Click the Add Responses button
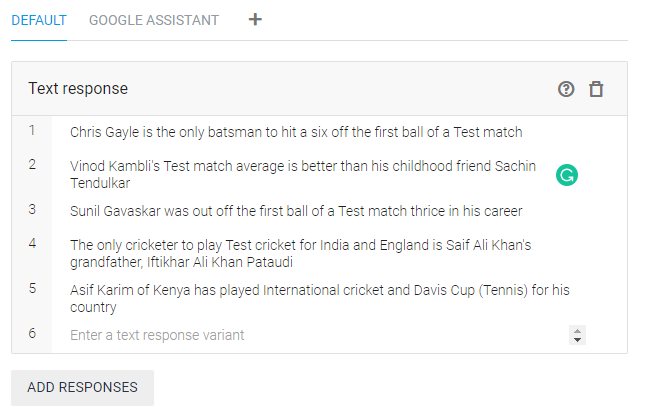657x416 pixels. pos(82,387)
